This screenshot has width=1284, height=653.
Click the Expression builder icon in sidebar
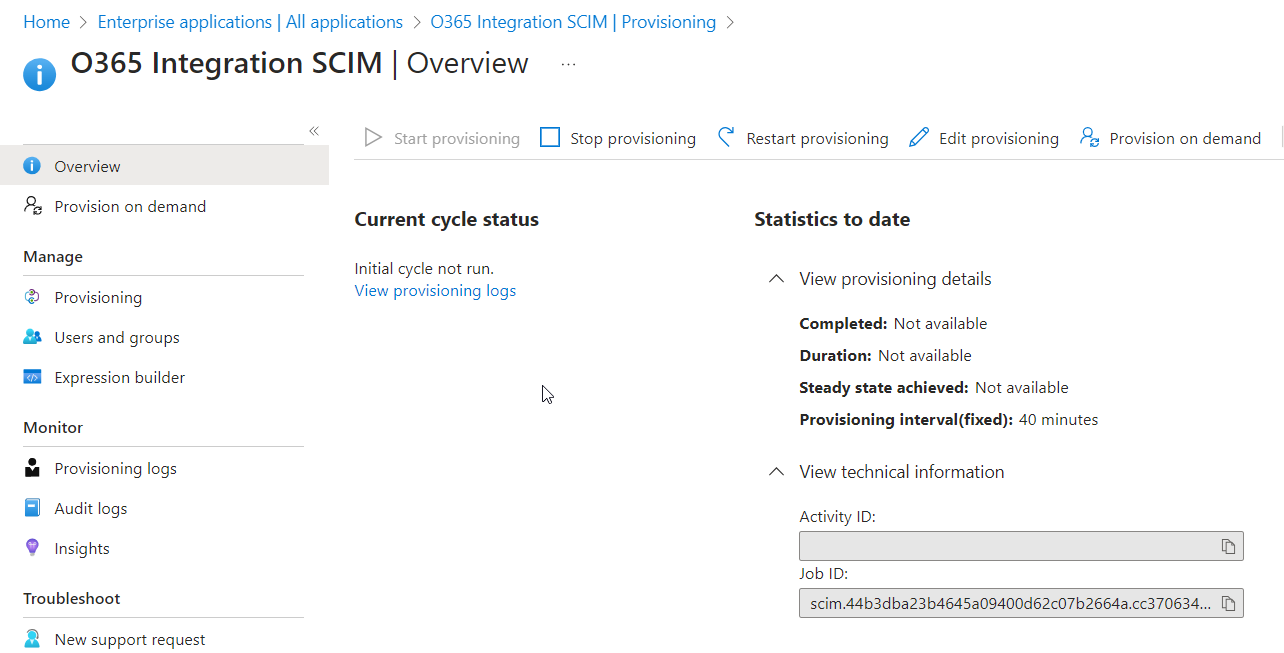click(x=33, y=377)
